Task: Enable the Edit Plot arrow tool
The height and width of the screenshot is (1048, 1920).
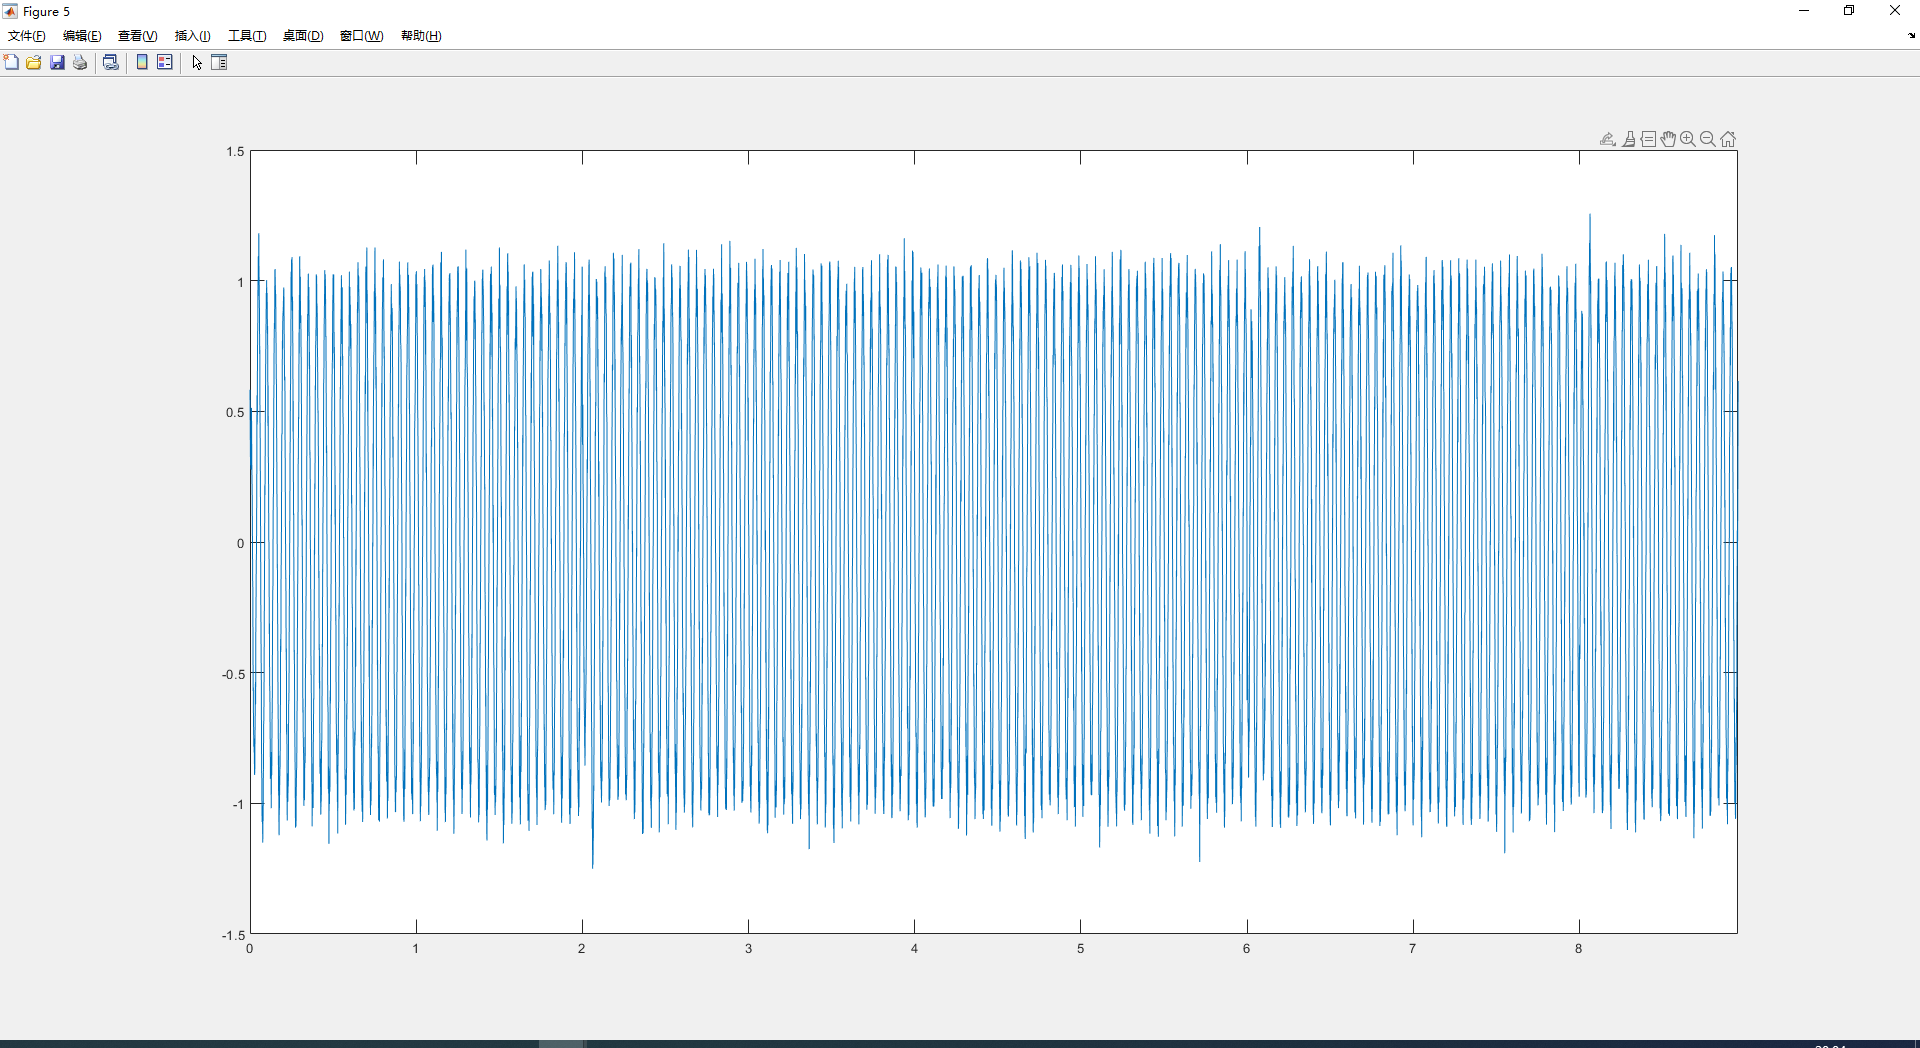Action: [x=197, y=62]
